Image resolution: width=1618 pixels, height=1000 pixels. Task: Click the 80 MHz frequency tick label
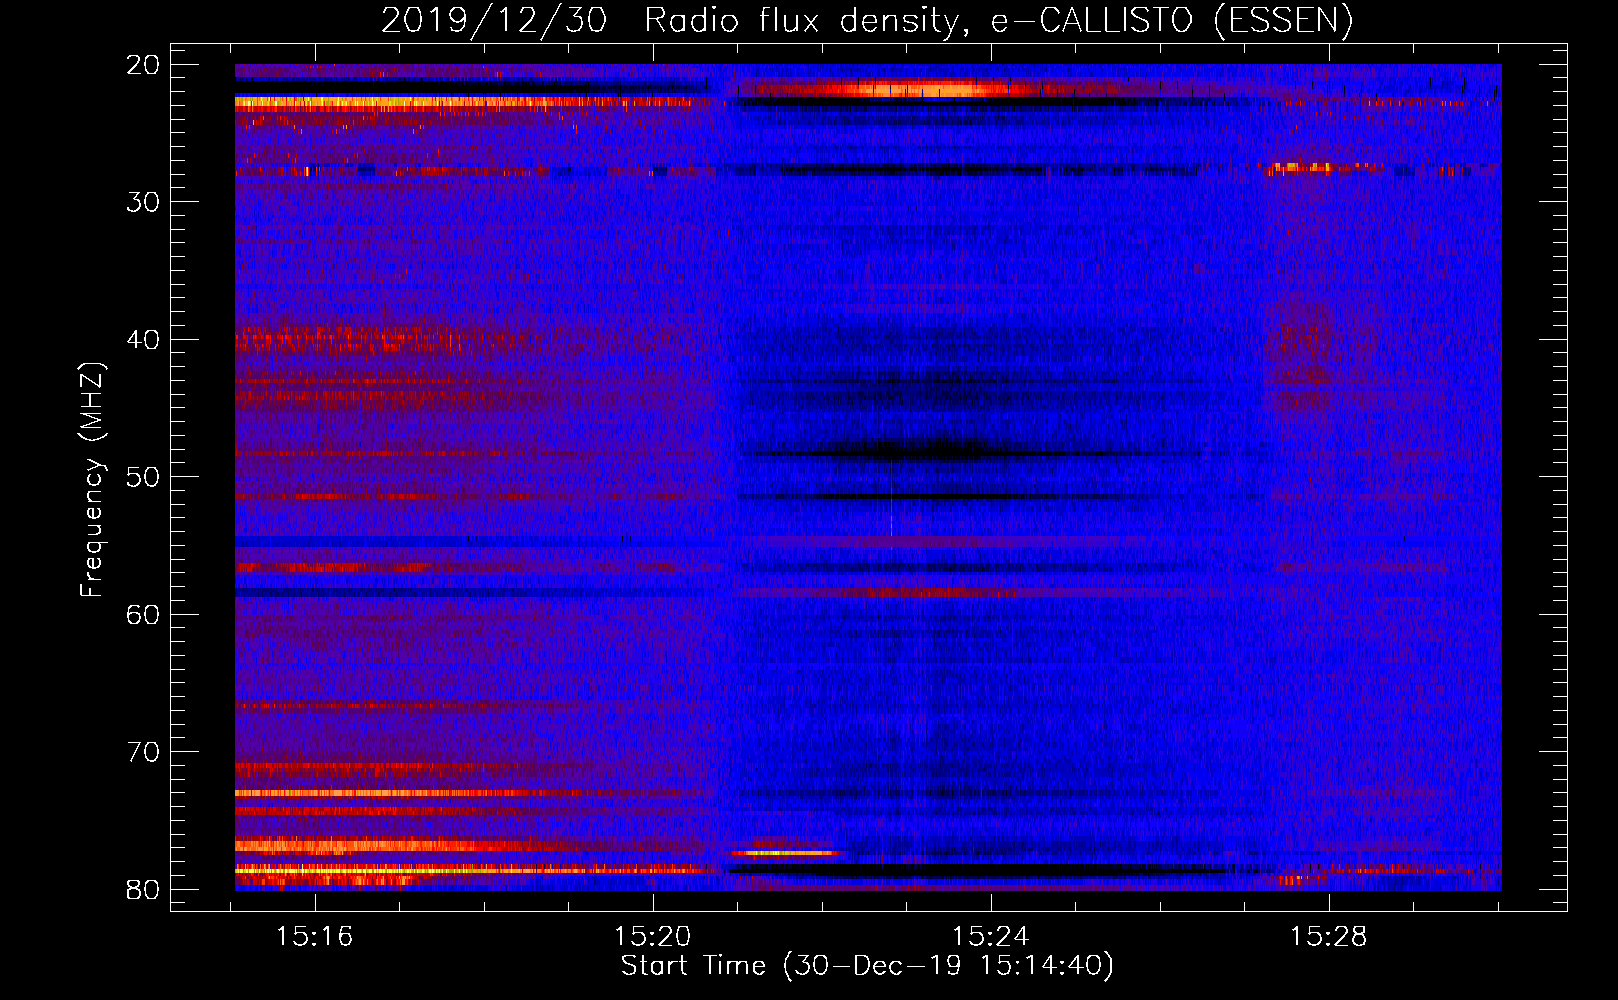(x=143, y=890)
